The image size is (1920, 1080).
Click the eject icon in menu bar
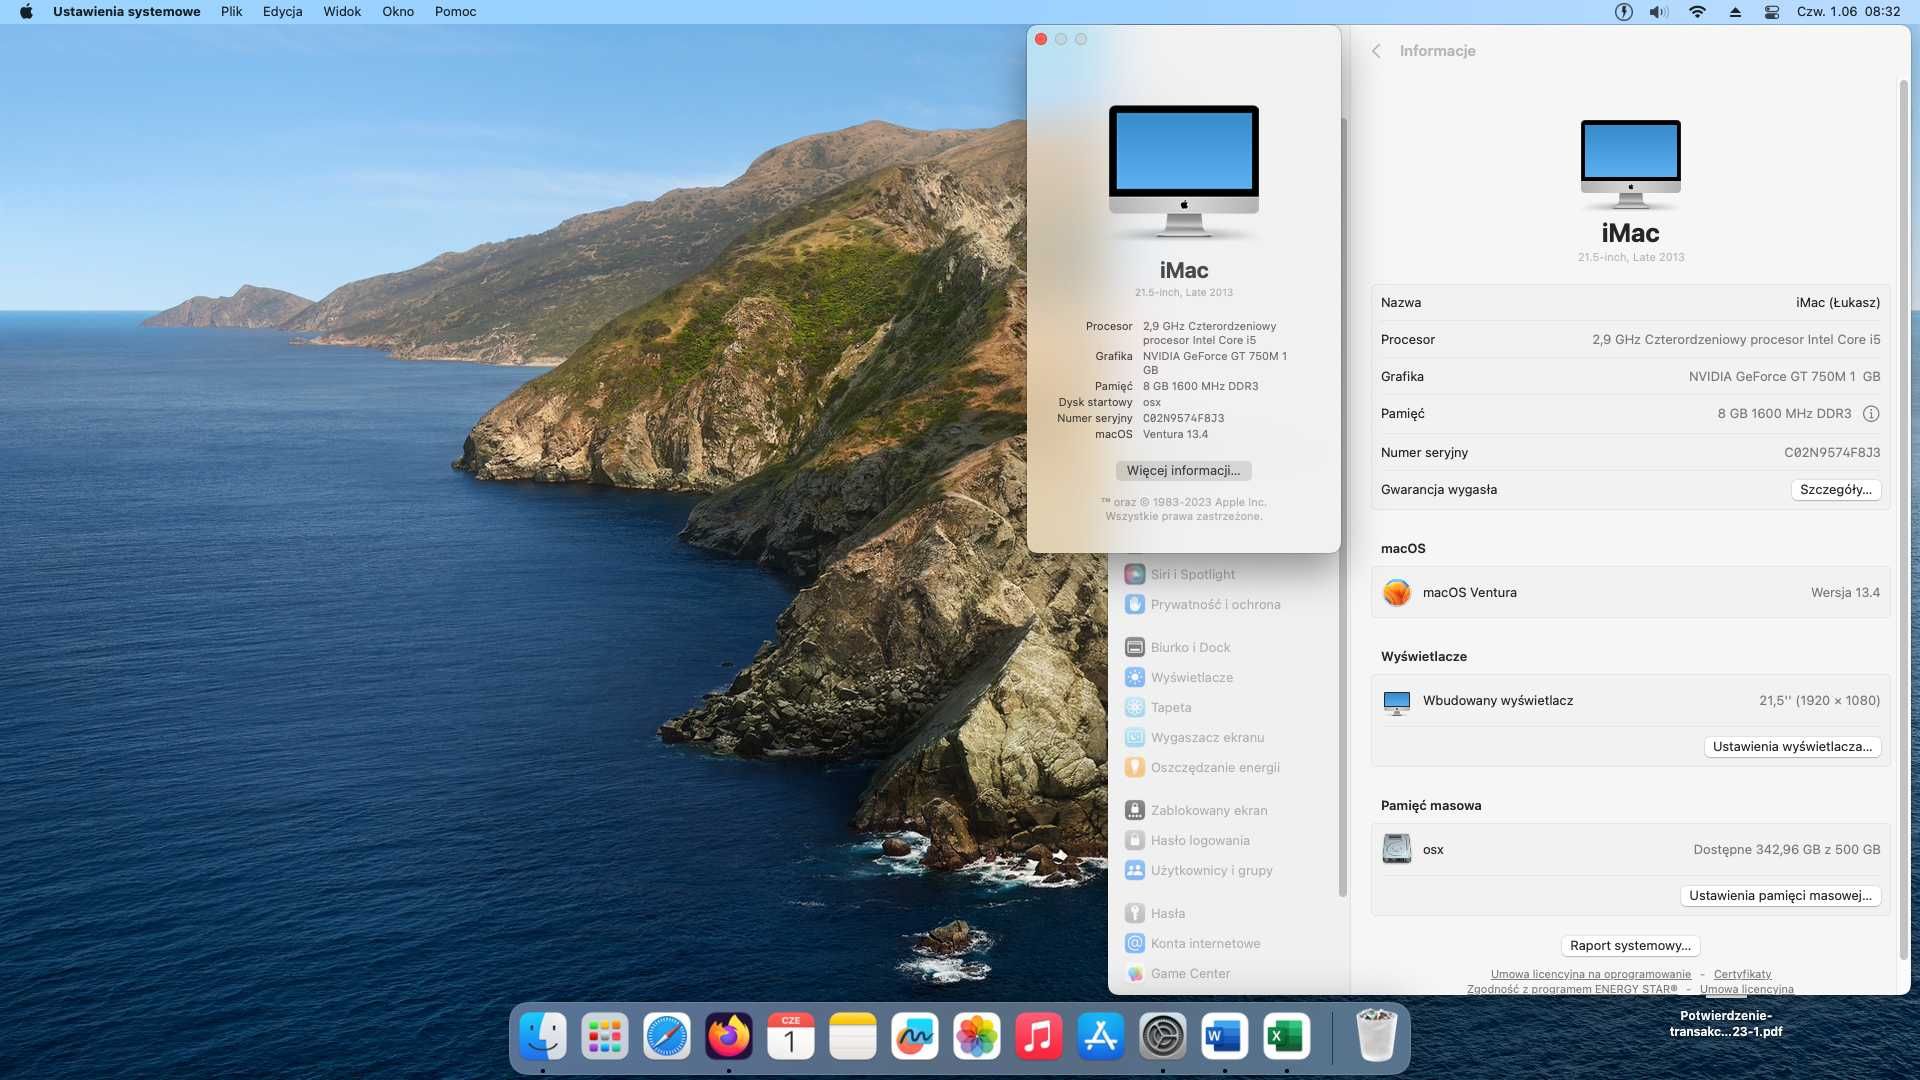1735,12
